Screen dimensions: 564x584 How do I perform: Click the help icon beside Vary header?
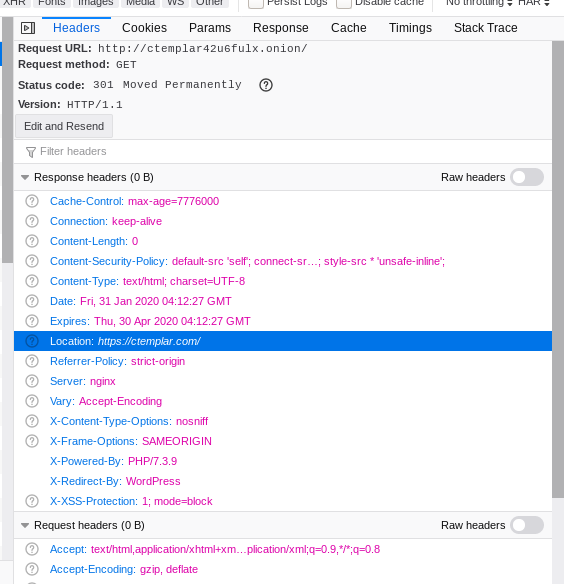pos(32,401)
